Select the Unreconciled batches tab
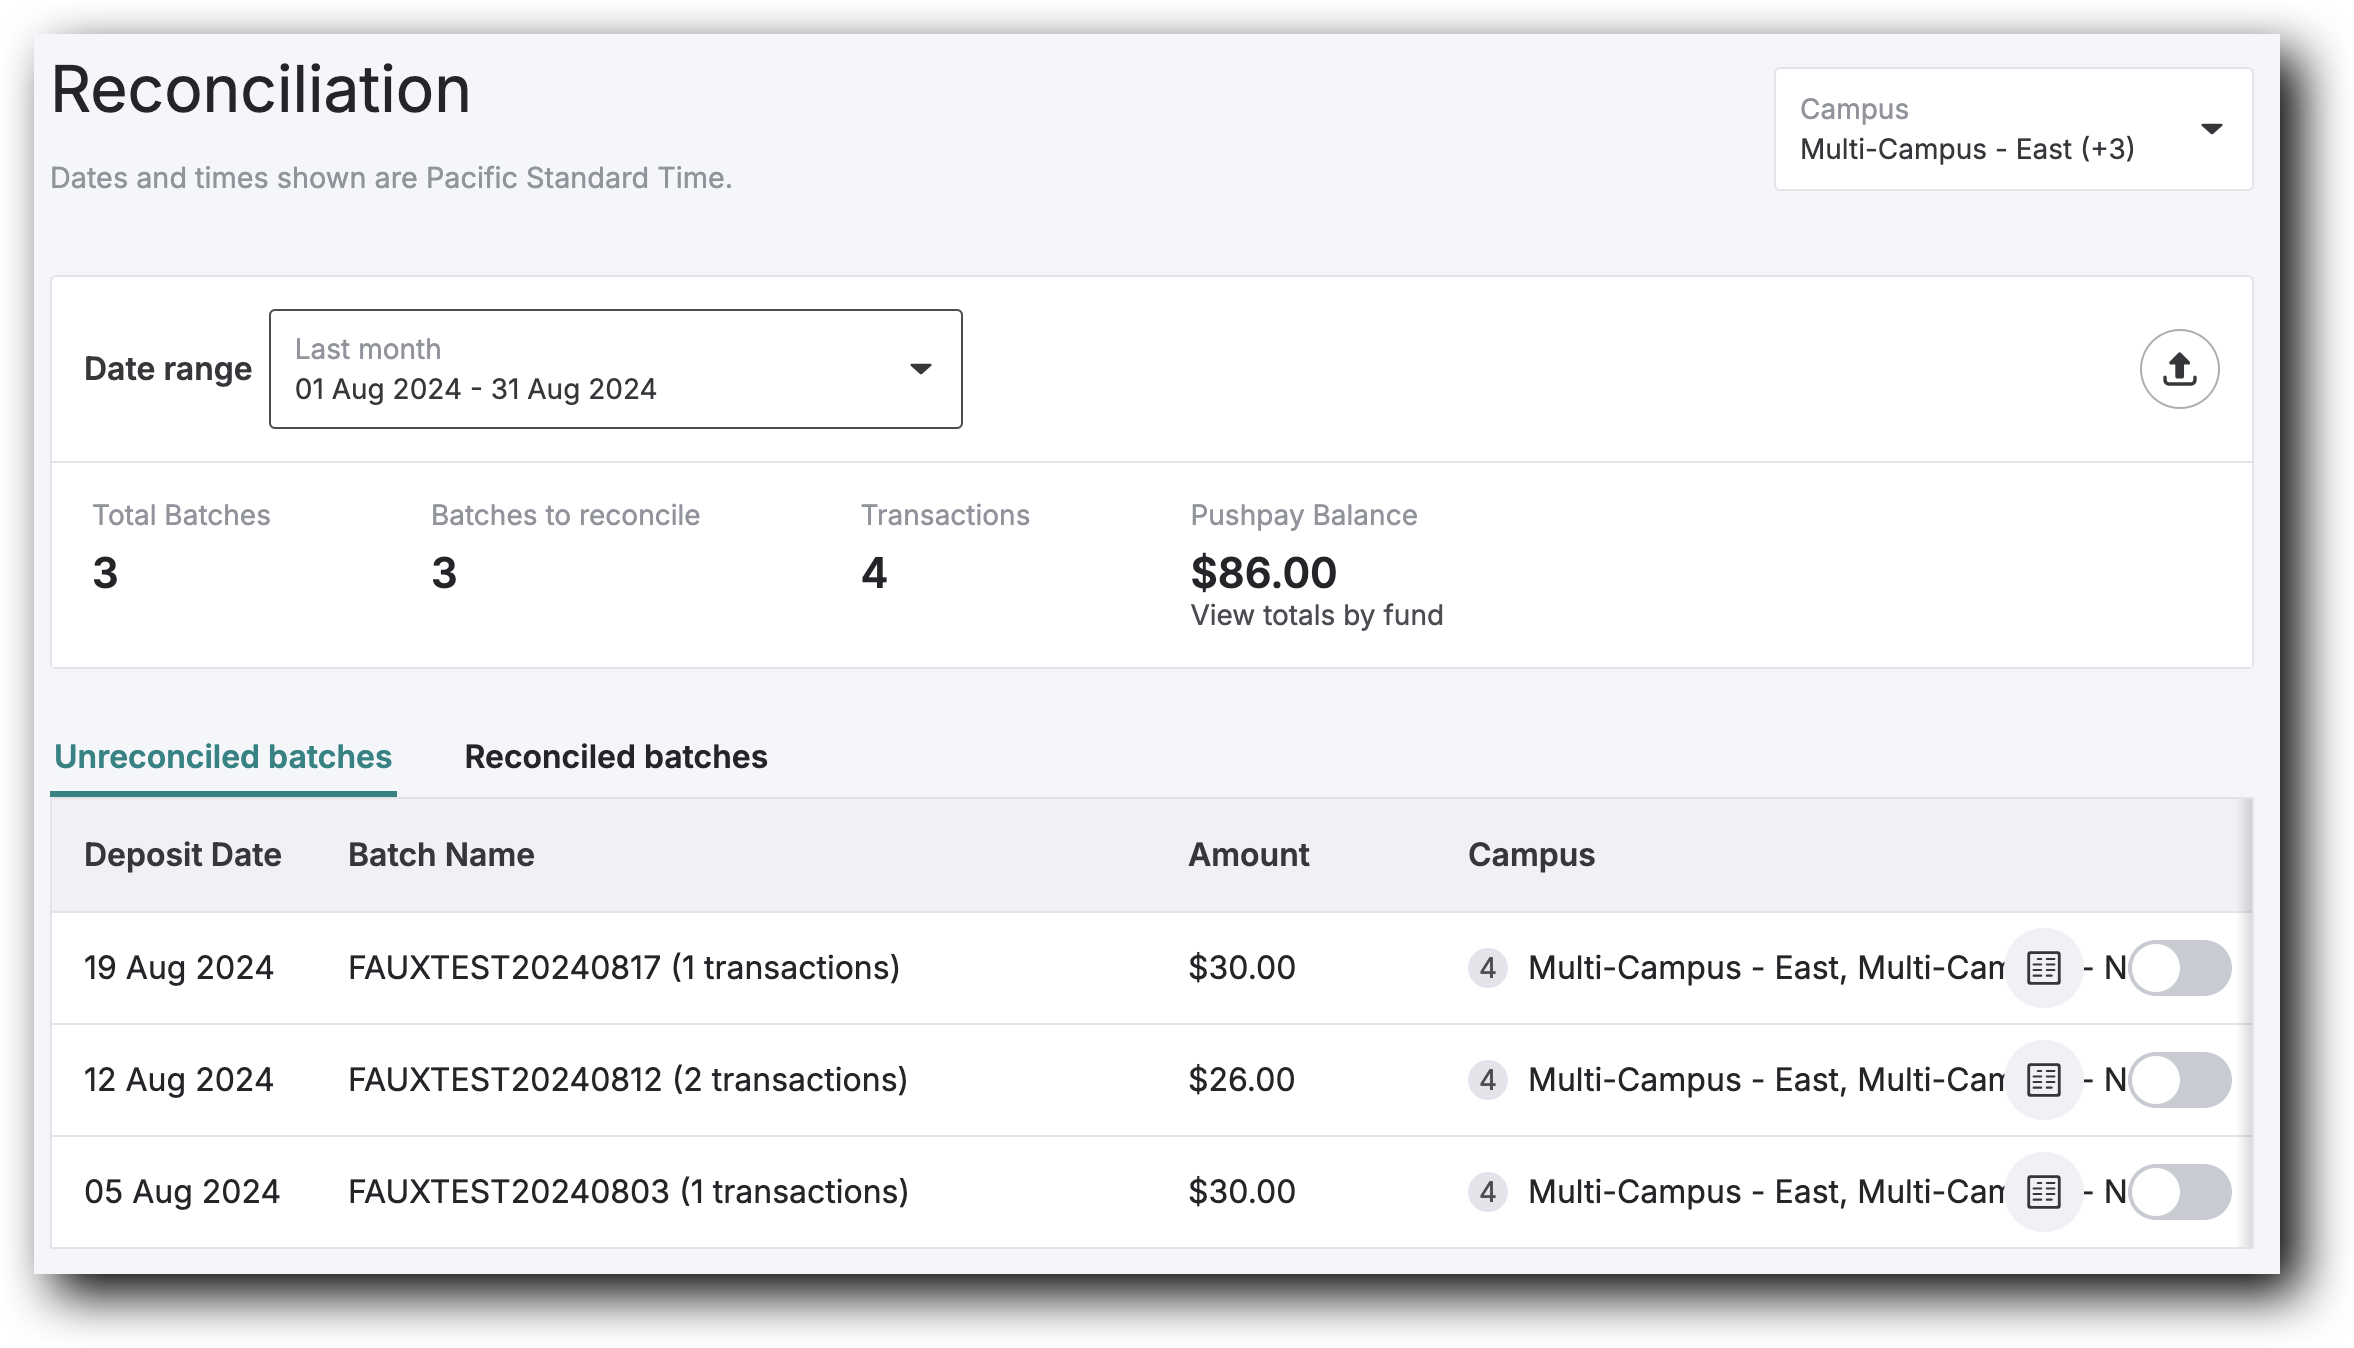 coord(223,757)
